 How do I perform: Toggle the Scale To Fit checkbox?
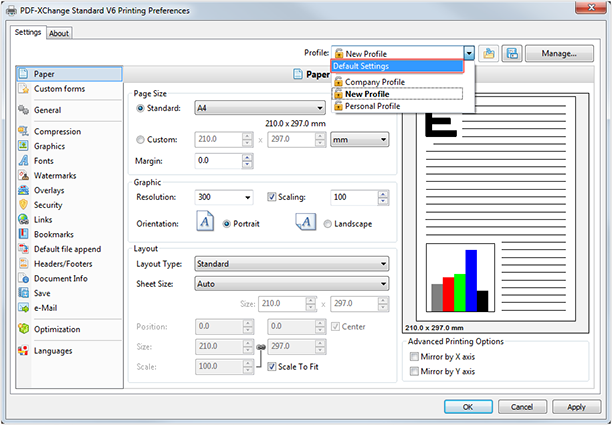(272, 366)
